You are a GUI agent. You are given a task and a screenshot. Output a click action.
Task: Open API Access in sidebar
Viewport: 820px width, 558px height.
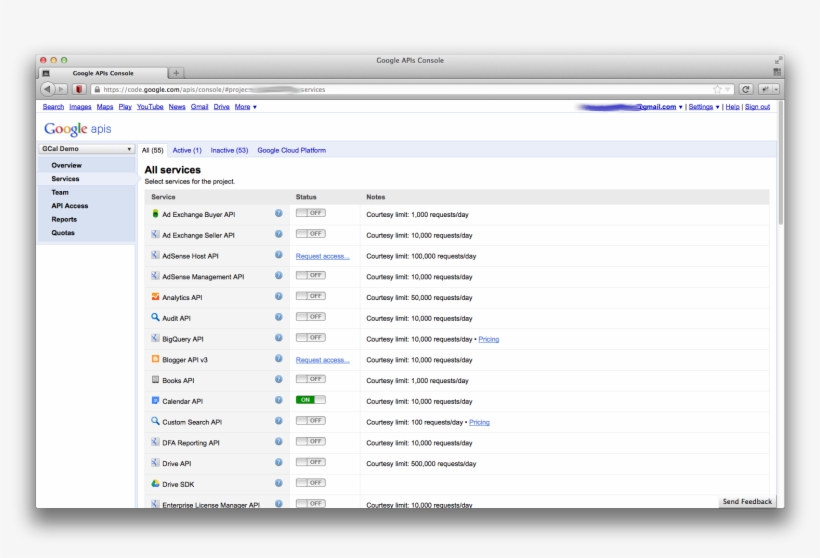(x=70, y=206)
